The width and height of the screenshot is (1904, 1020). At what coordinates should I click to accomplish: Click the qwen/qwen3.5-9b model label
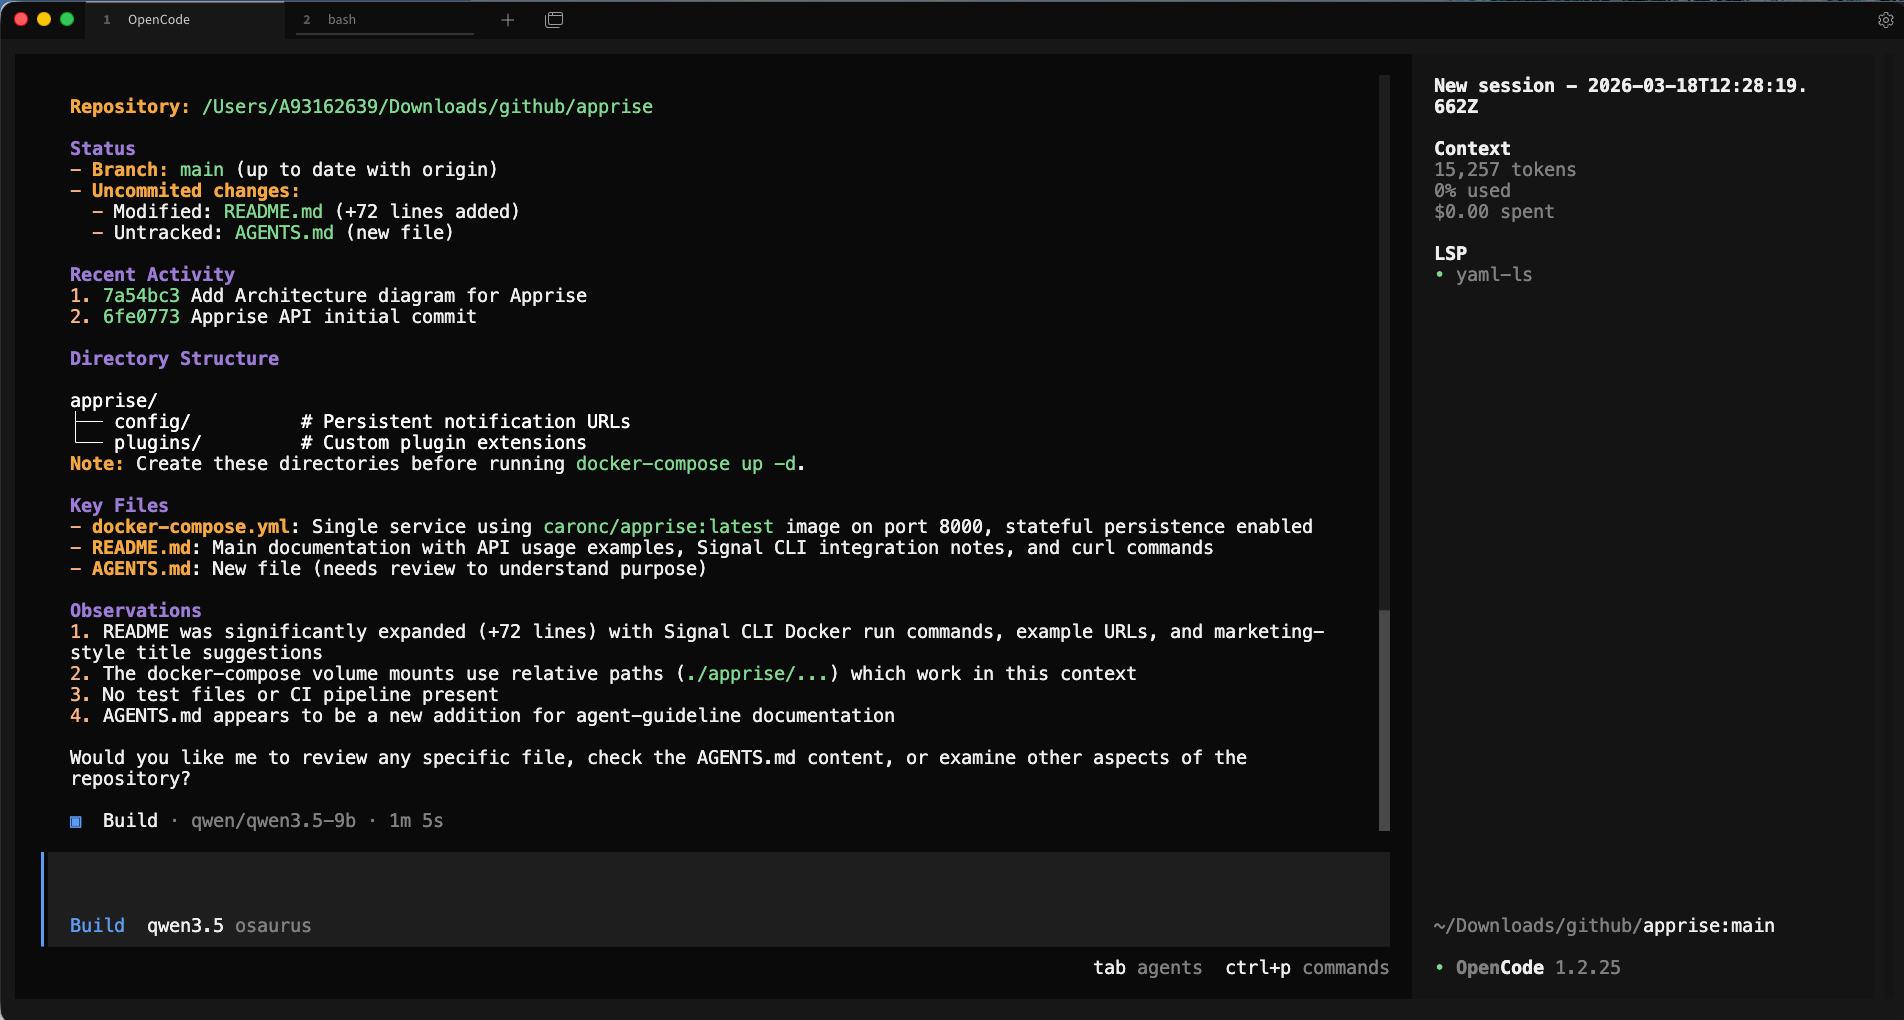272,820
